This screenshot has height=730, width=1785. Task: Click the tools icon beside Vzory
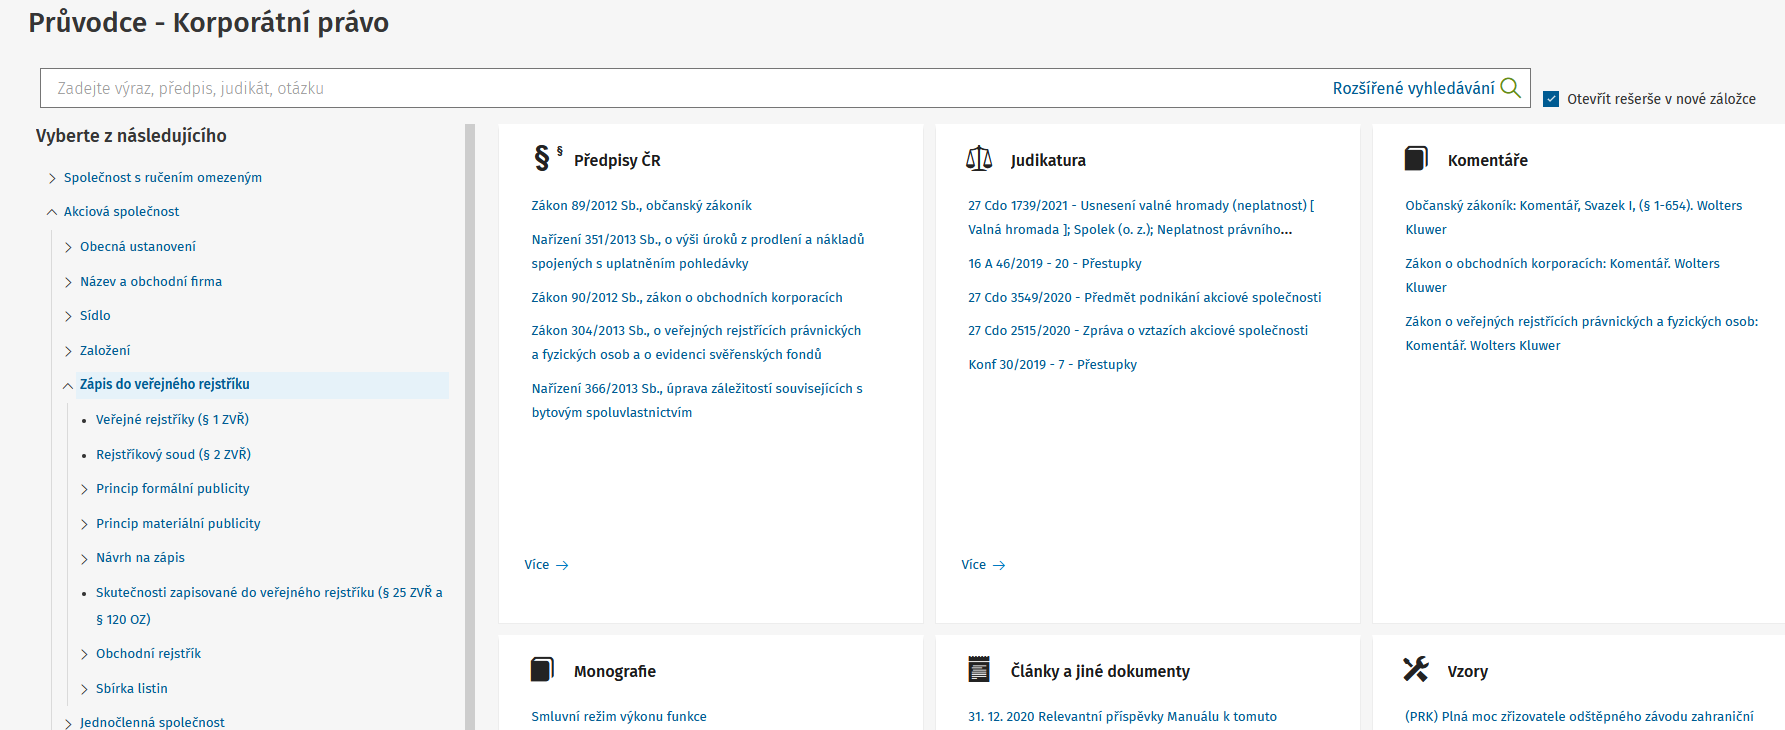[1416, 669]
